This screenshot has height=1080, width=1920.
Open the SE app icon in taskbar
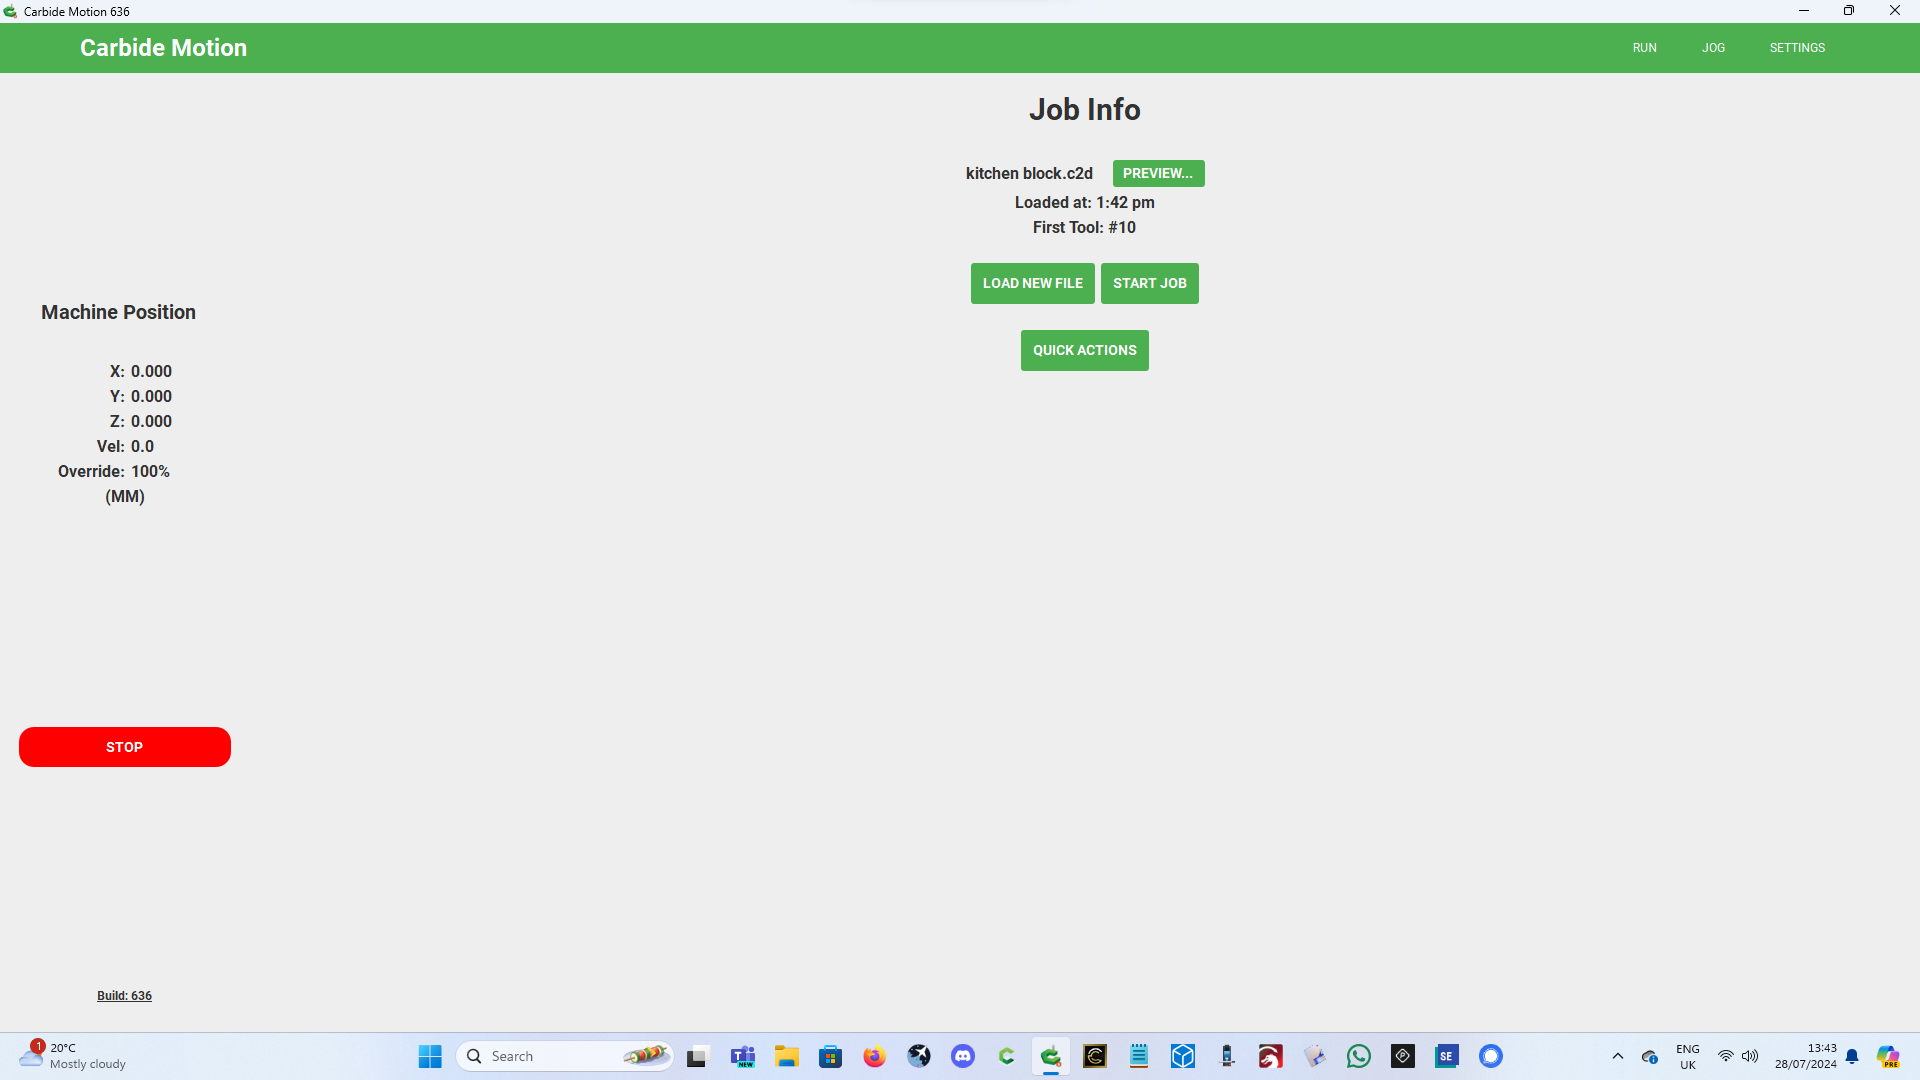coord(1447,1056)
